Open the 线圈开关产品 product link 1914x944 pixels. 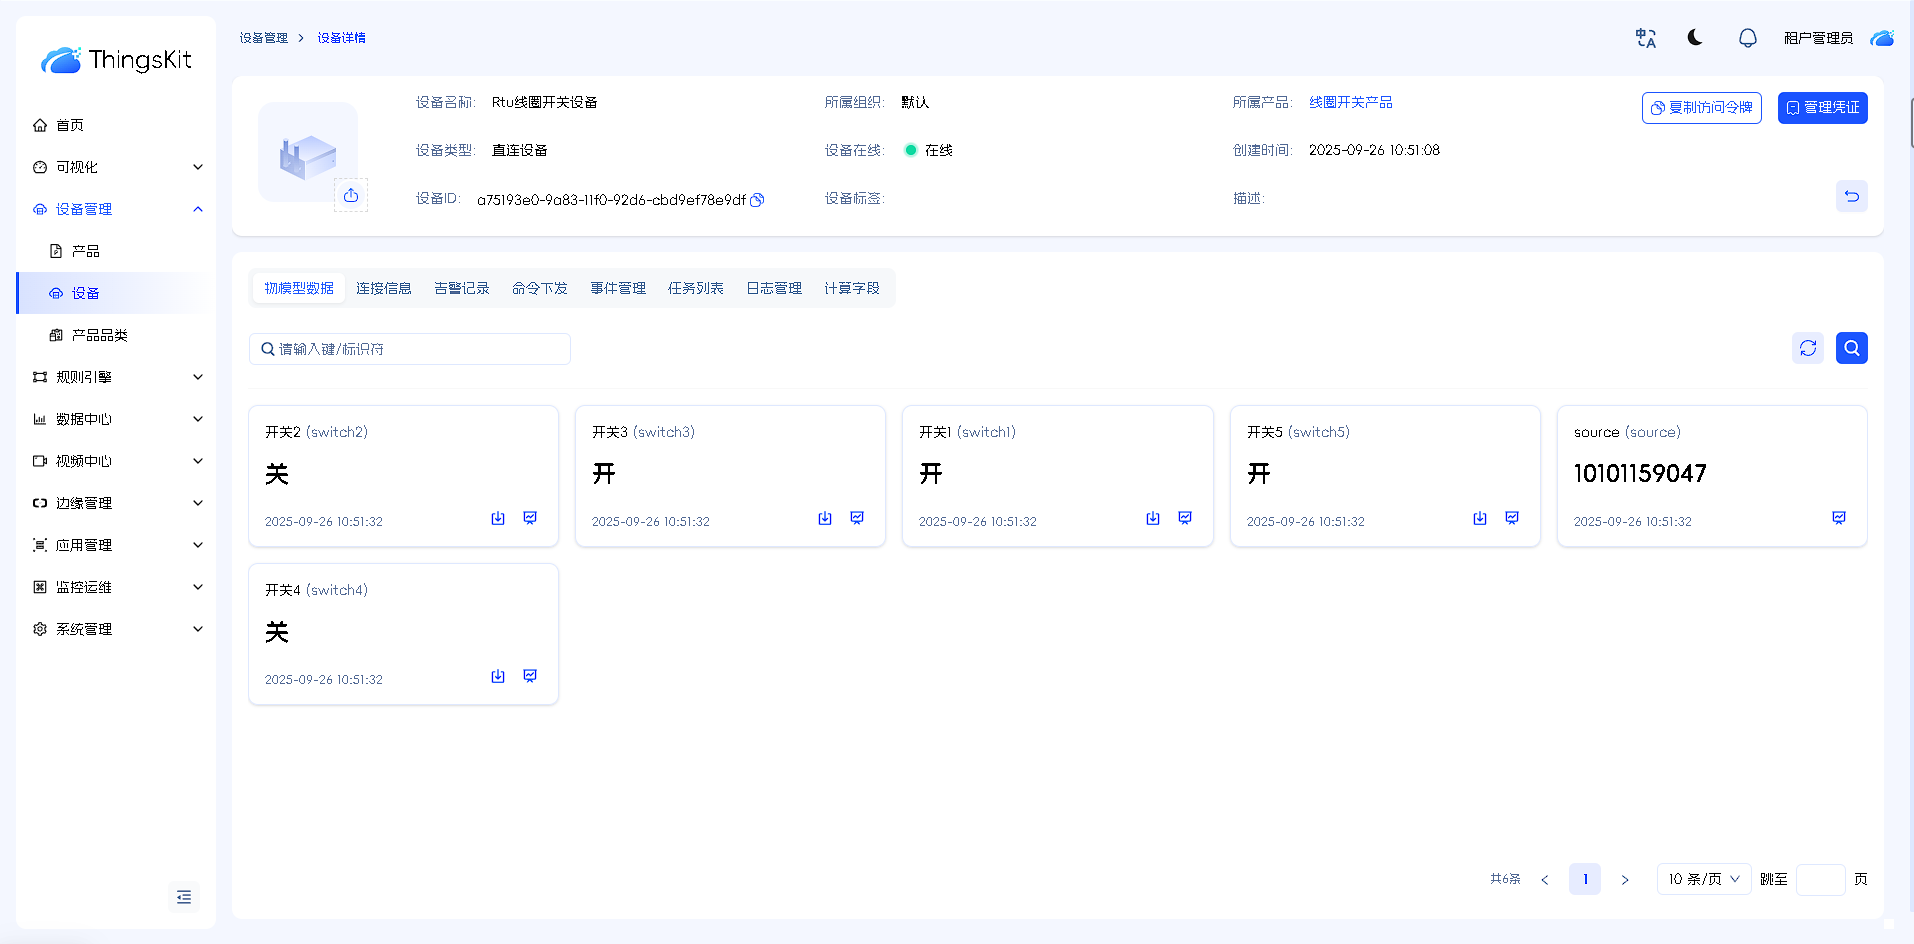pos(1350,102)
